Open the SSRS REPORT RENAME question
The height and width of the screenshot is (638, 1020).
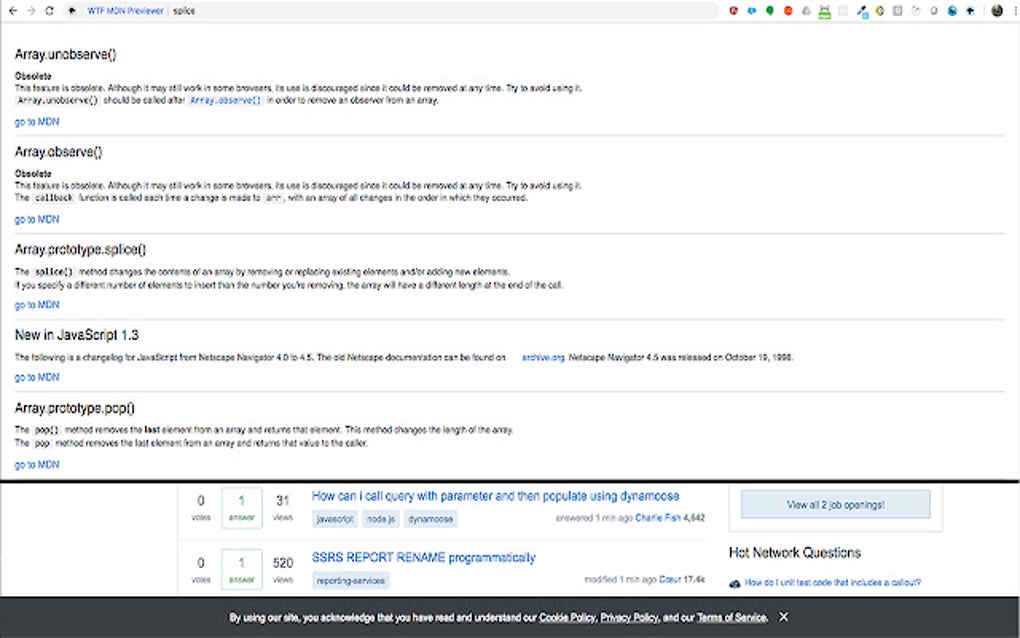click(422, 557)
